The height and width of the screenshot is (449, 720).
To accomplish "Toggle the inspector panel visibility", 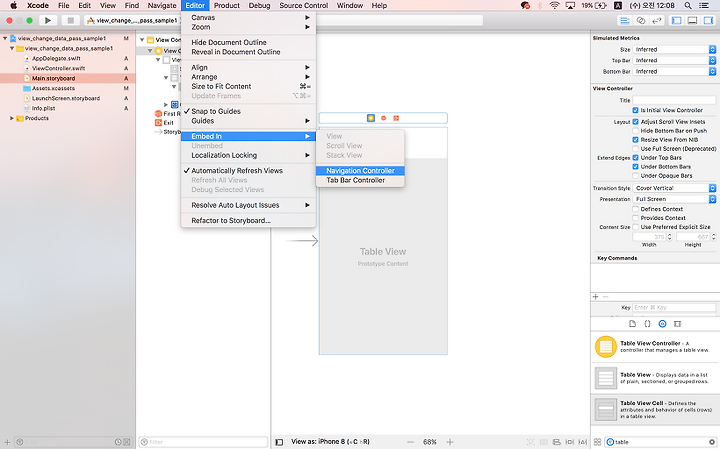I will (x=708, y=20).
